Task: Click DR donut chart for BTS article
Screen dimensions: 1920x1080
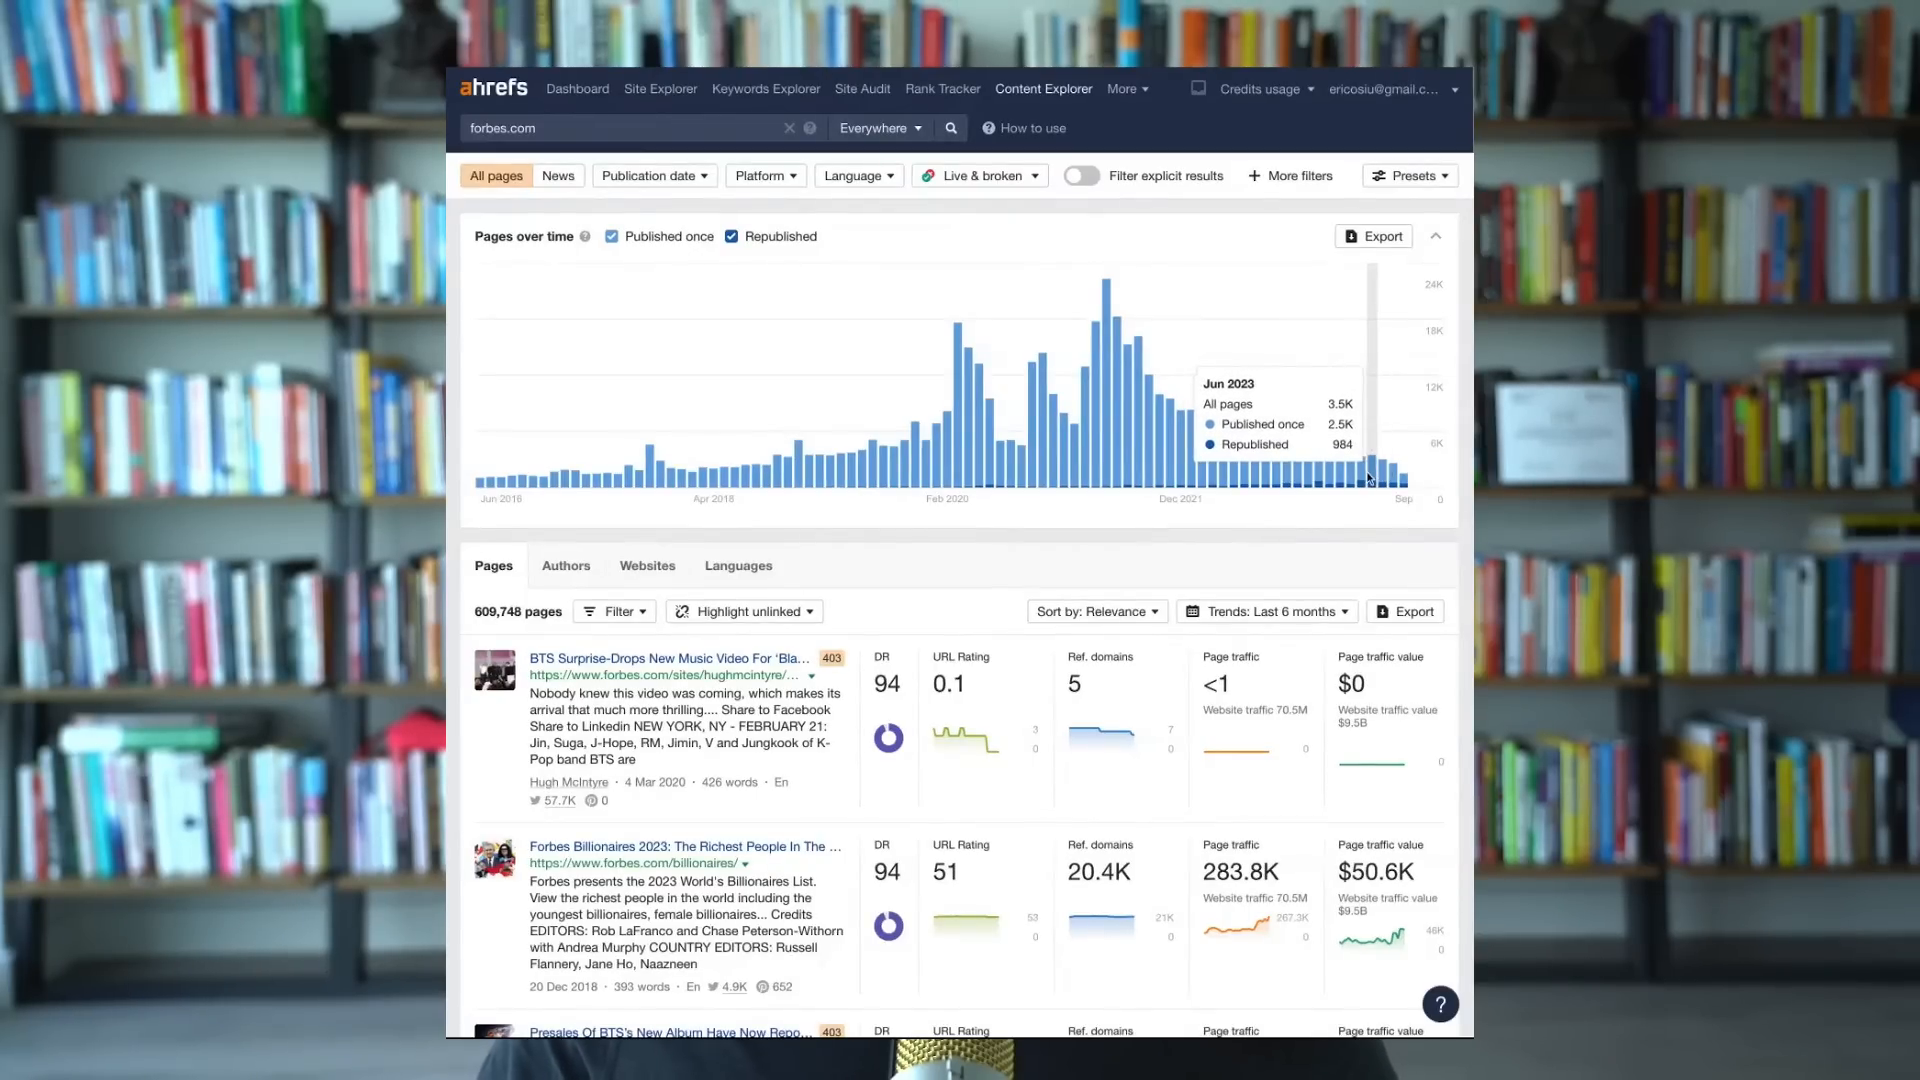Action: 888,738
